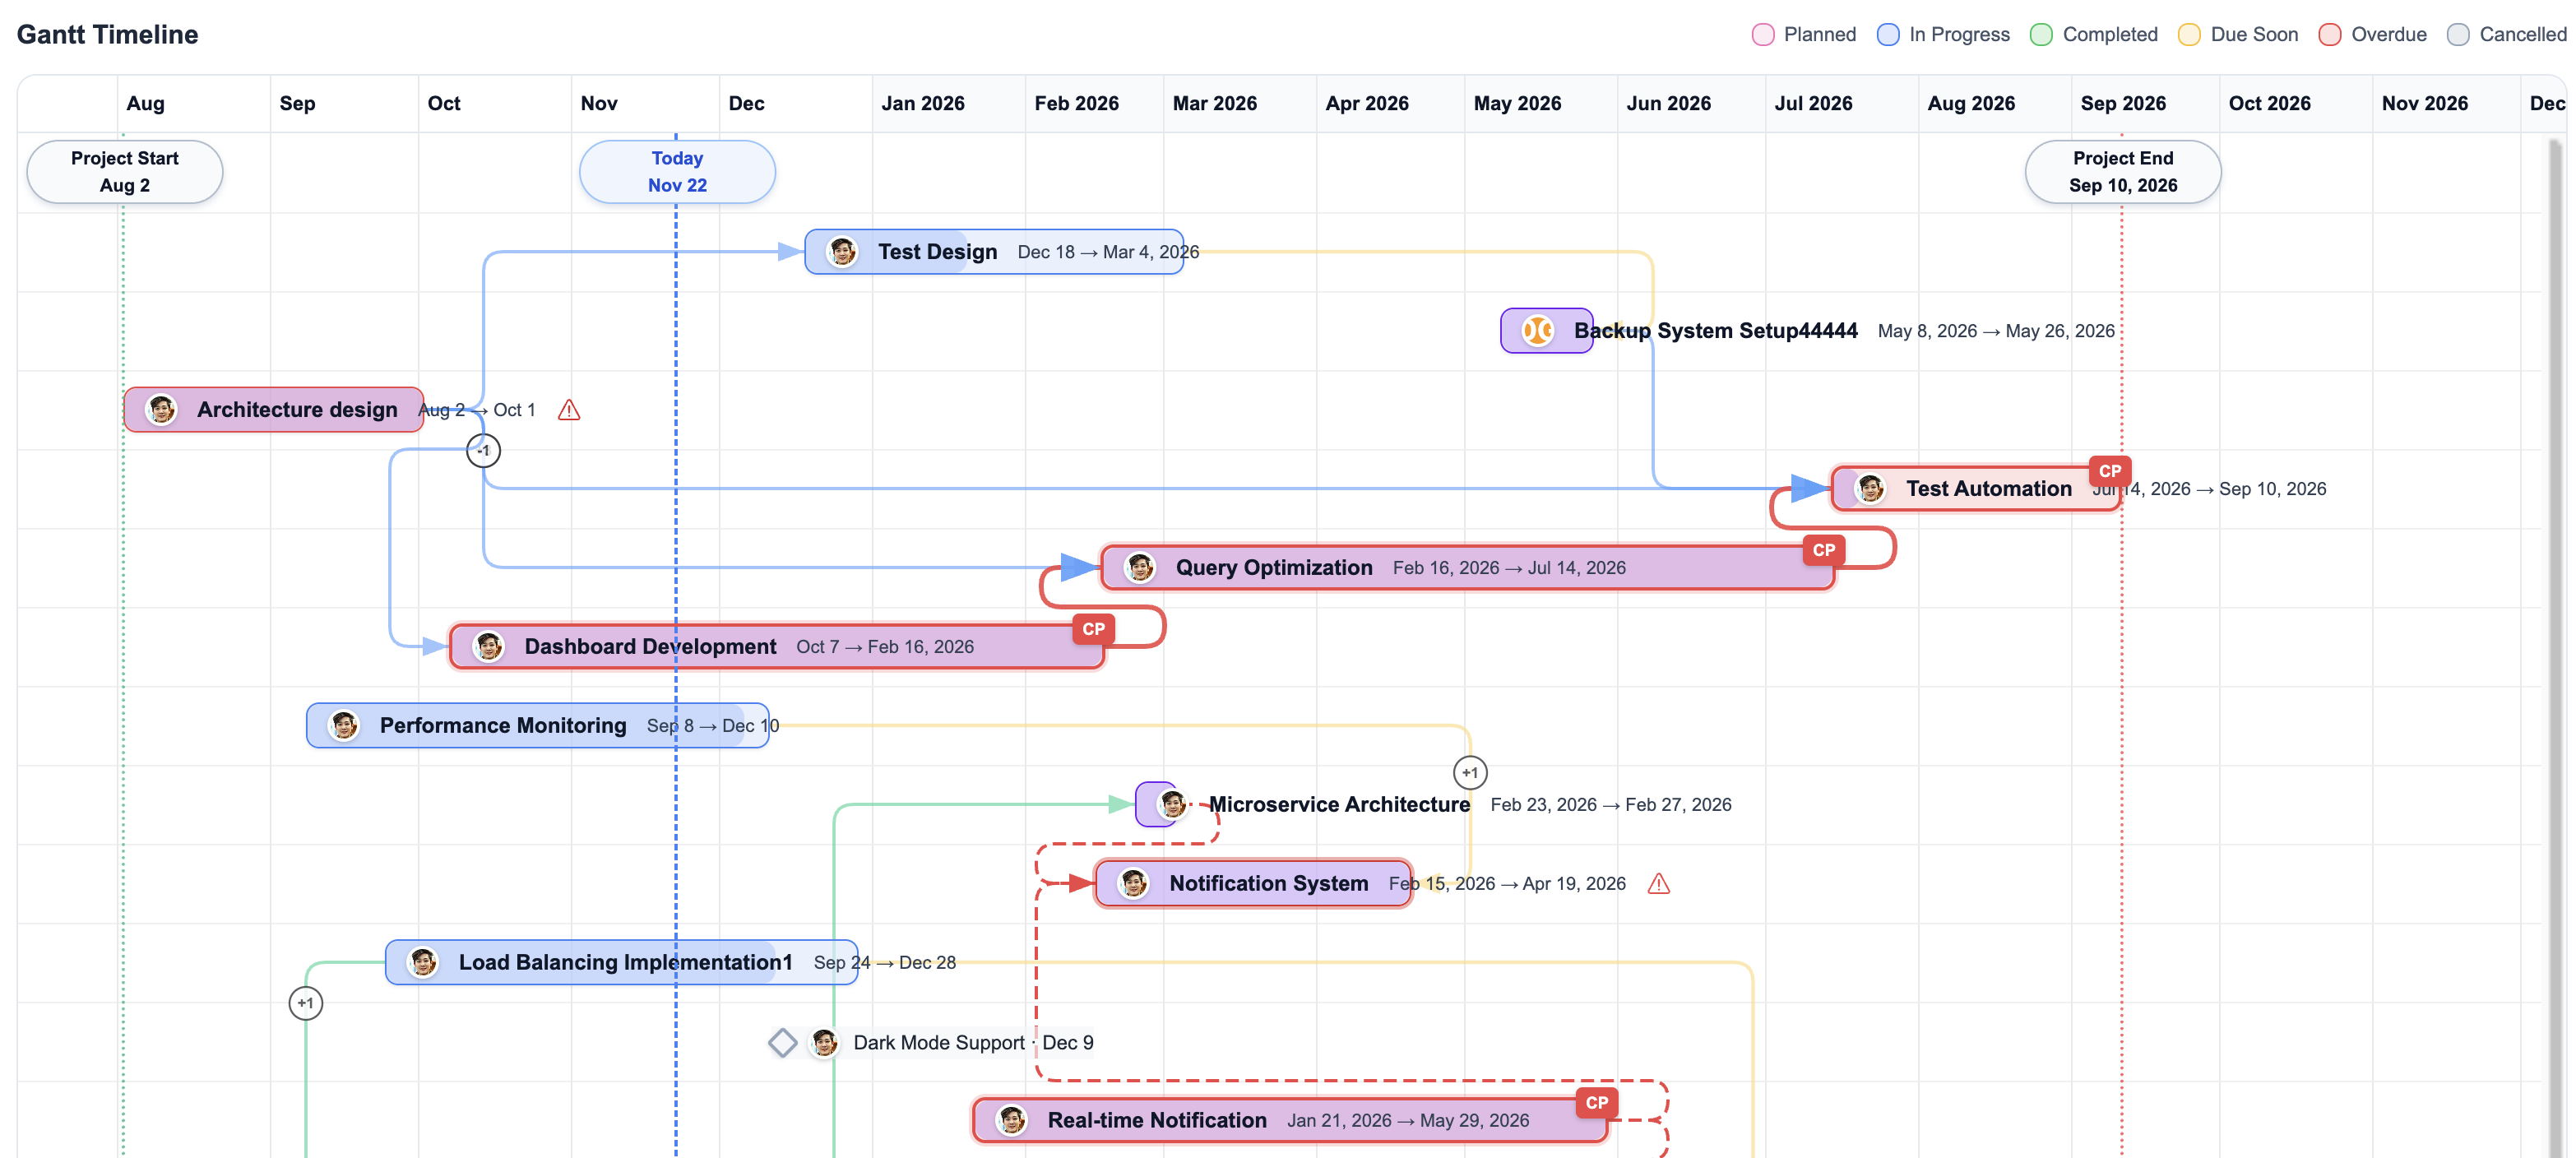Click the CP badge on Test Automation
This screenshot has width=2576, height=1158.
(2110, 471)
